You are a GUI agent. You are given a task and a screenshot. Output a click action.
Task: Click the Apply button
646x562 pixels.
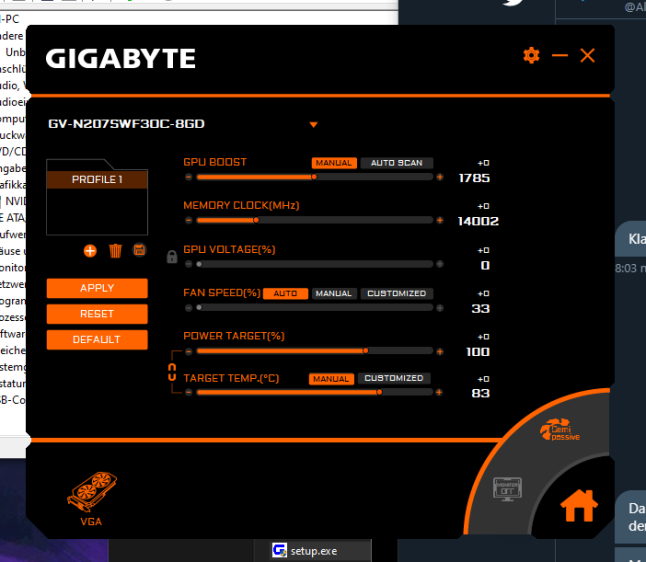coord(97,288)
